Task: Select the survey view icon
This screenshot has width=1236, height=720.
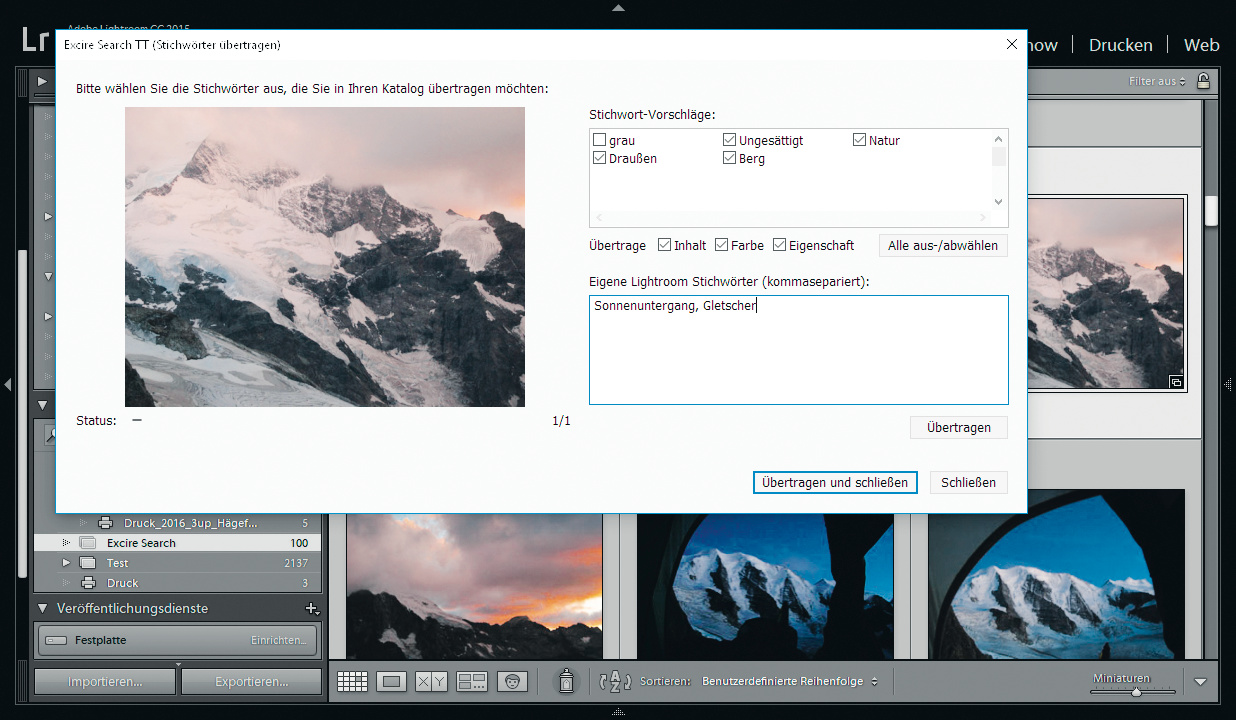Action: (471, 682)
